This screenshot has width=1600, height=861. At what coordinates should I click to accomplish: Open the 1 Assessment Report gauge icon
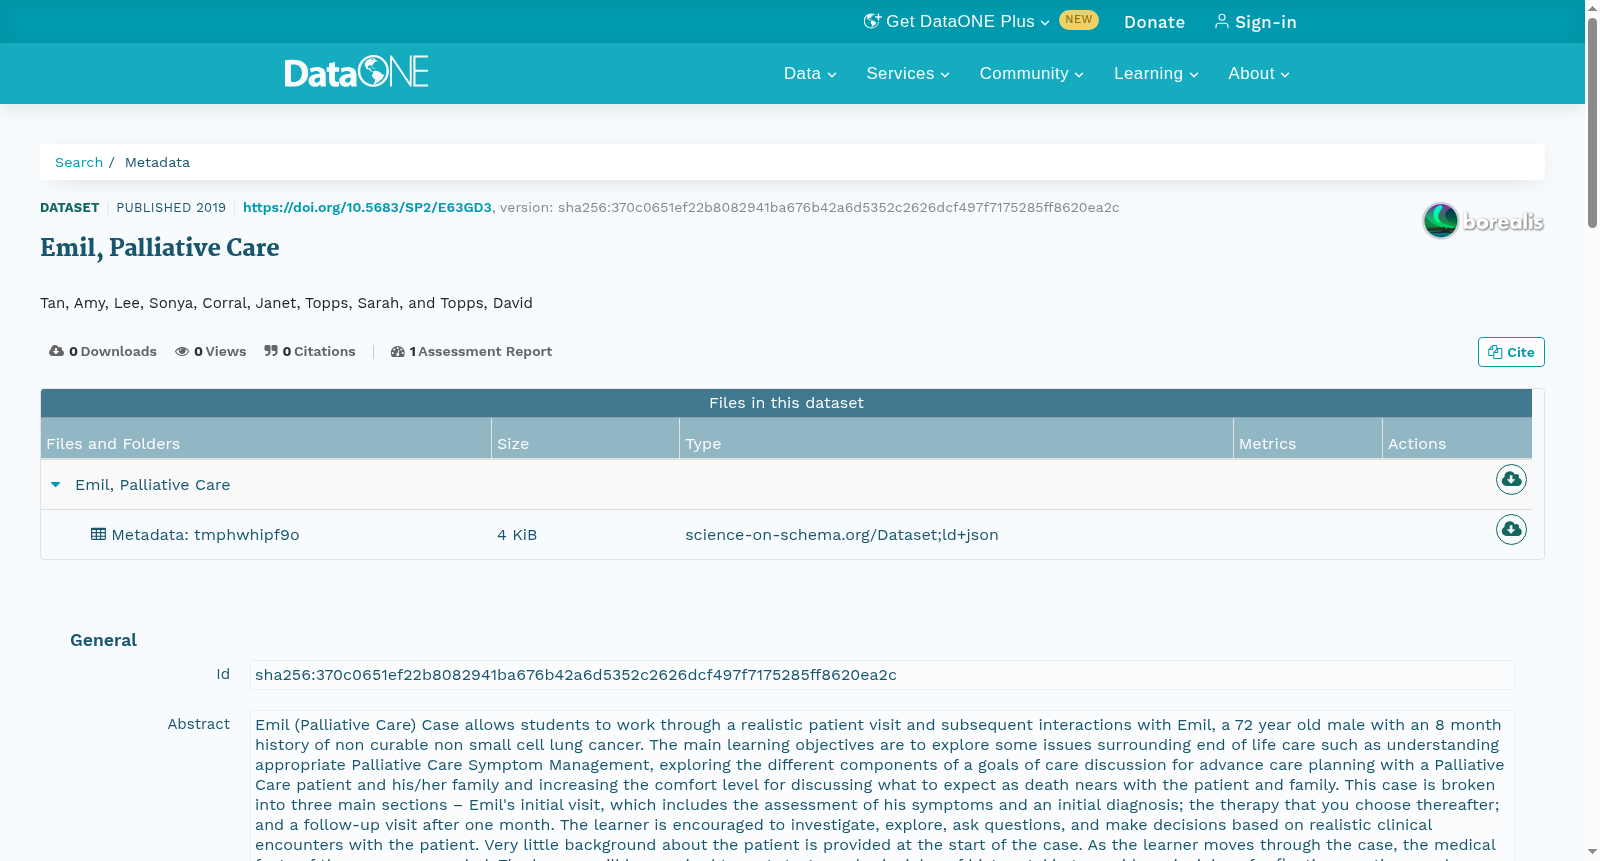[x=397, y=351]
